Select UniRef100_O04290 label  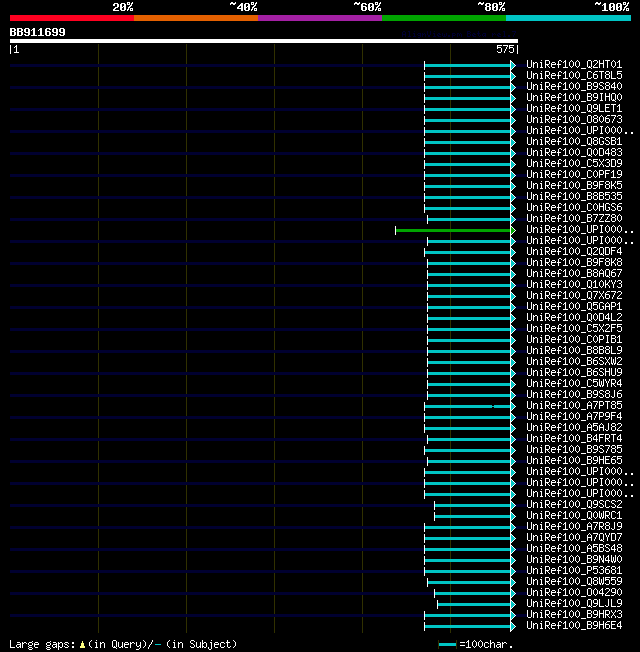[574, 592]
